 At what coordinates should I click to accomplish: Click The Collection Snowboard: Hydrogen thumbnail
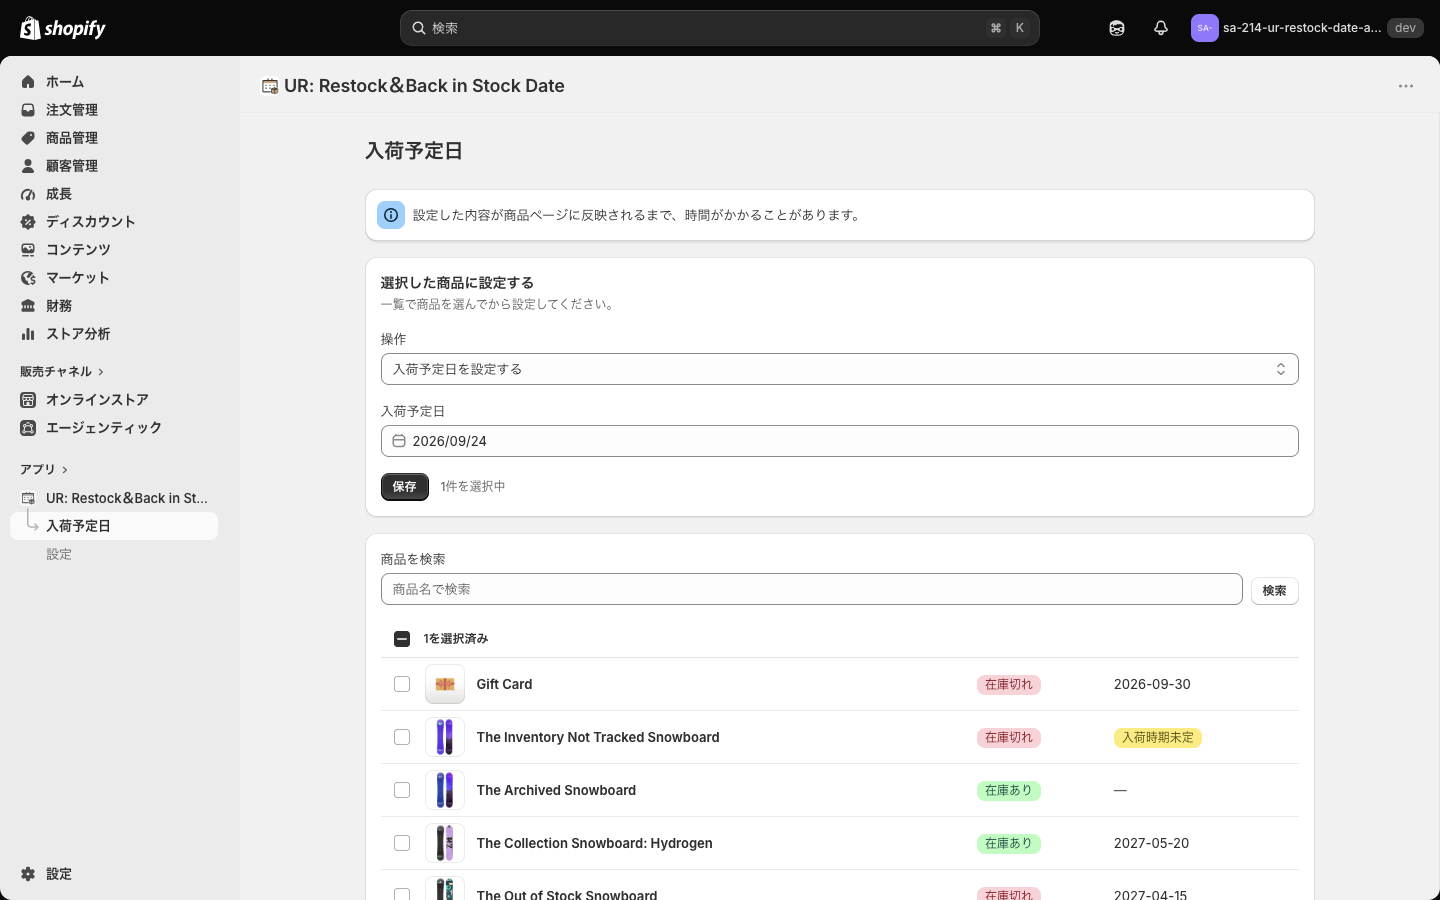445,843
